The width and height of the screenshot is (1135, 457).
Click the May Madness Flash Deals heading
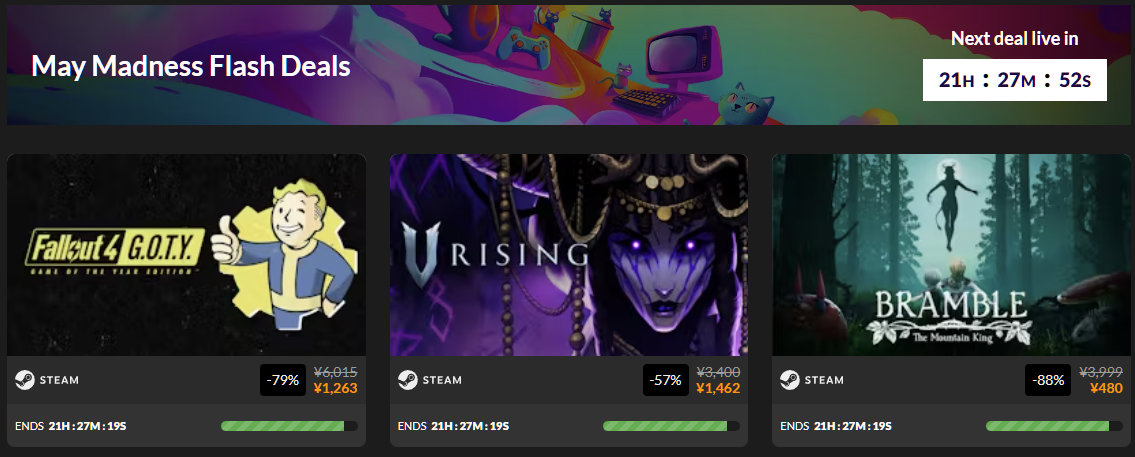click(x=191, y=67)
